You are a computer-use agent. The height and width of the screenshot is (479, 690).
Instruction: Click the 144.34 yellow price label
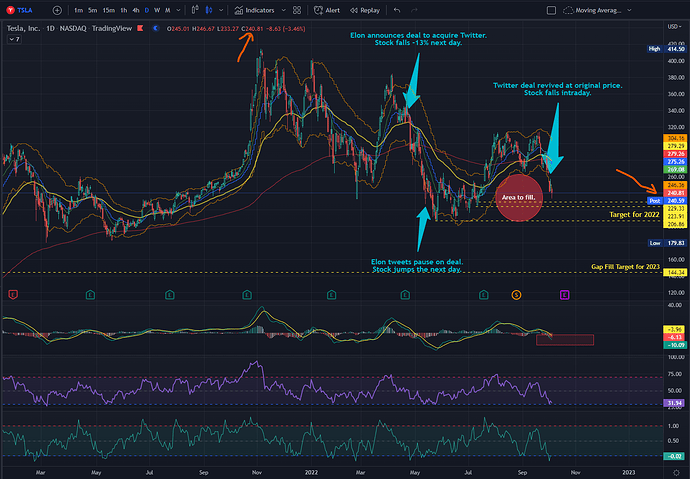[x=675, y=273]
